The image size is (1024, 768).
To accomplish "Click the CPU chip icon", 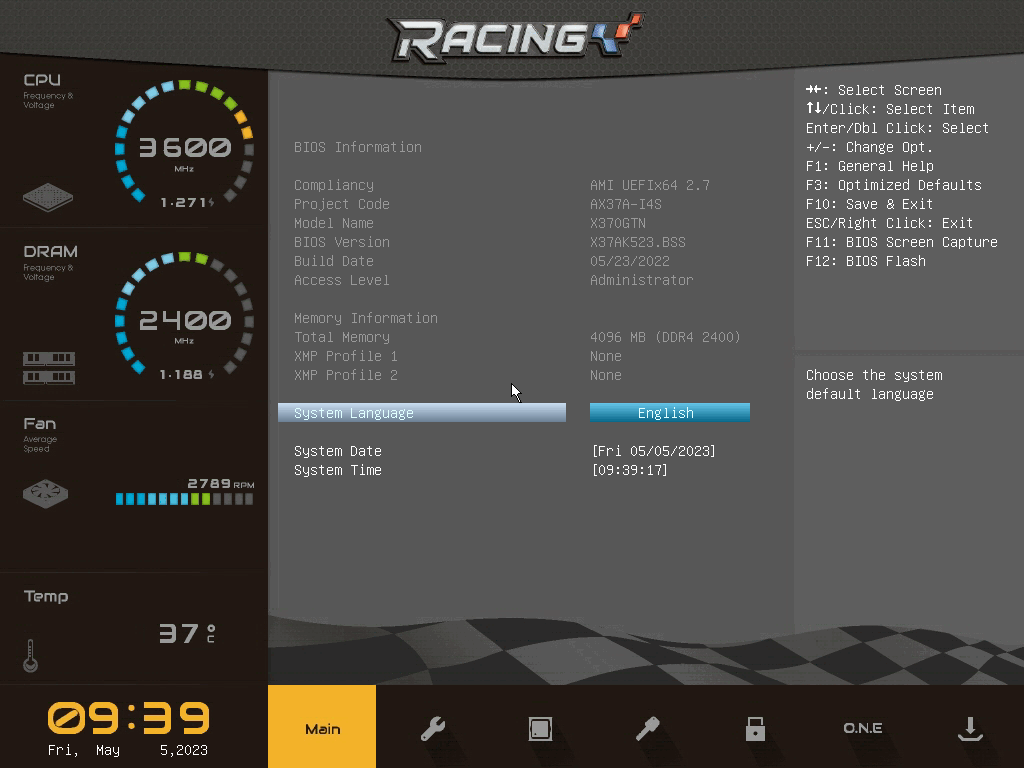I will click(x=48, y=197).
